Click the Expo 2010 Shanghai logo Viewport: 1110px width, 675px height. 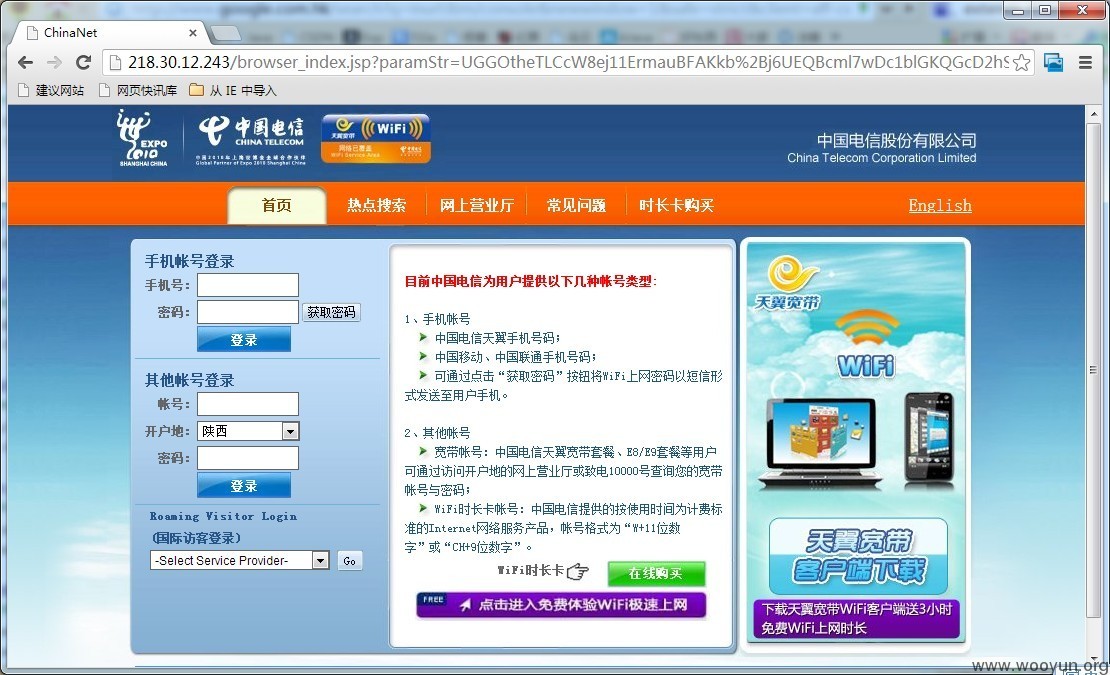tap(143, 138)
